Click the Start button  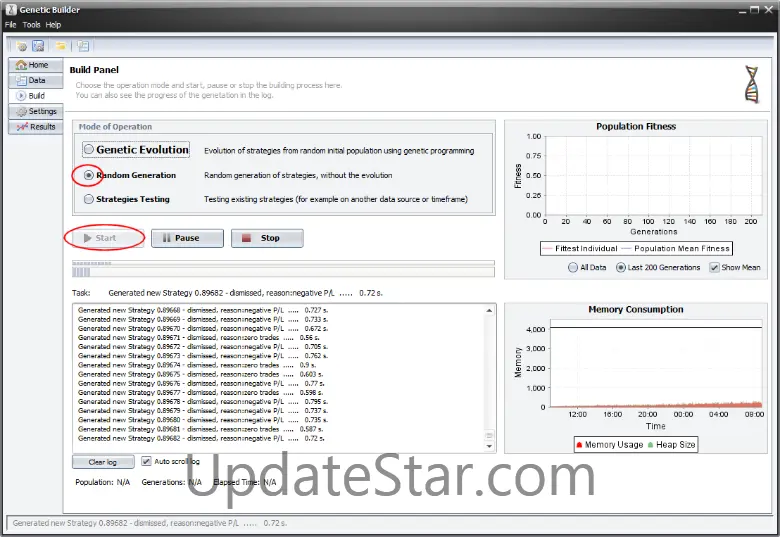coord(107,238)
